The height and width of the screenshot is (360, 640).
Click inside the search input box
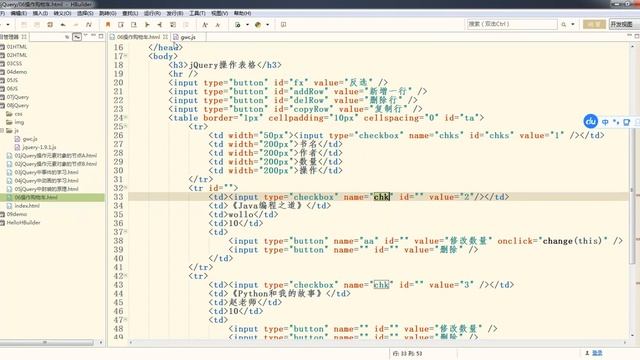pos(512,24)
